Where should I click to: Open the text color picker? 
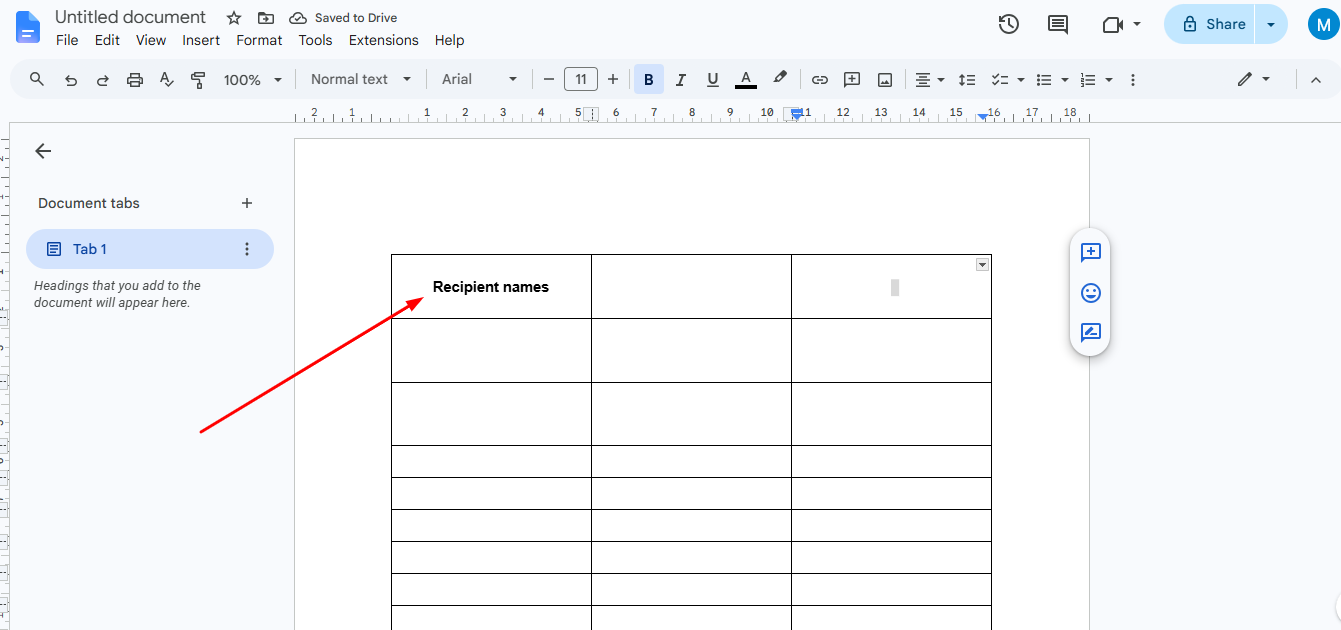click(745, 80)
